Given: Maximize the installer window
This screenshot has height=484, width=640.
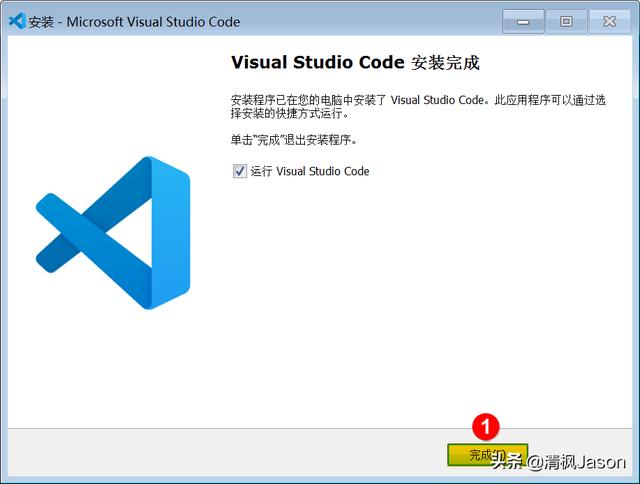Looking at the screenshot, I should click(566, 22).
